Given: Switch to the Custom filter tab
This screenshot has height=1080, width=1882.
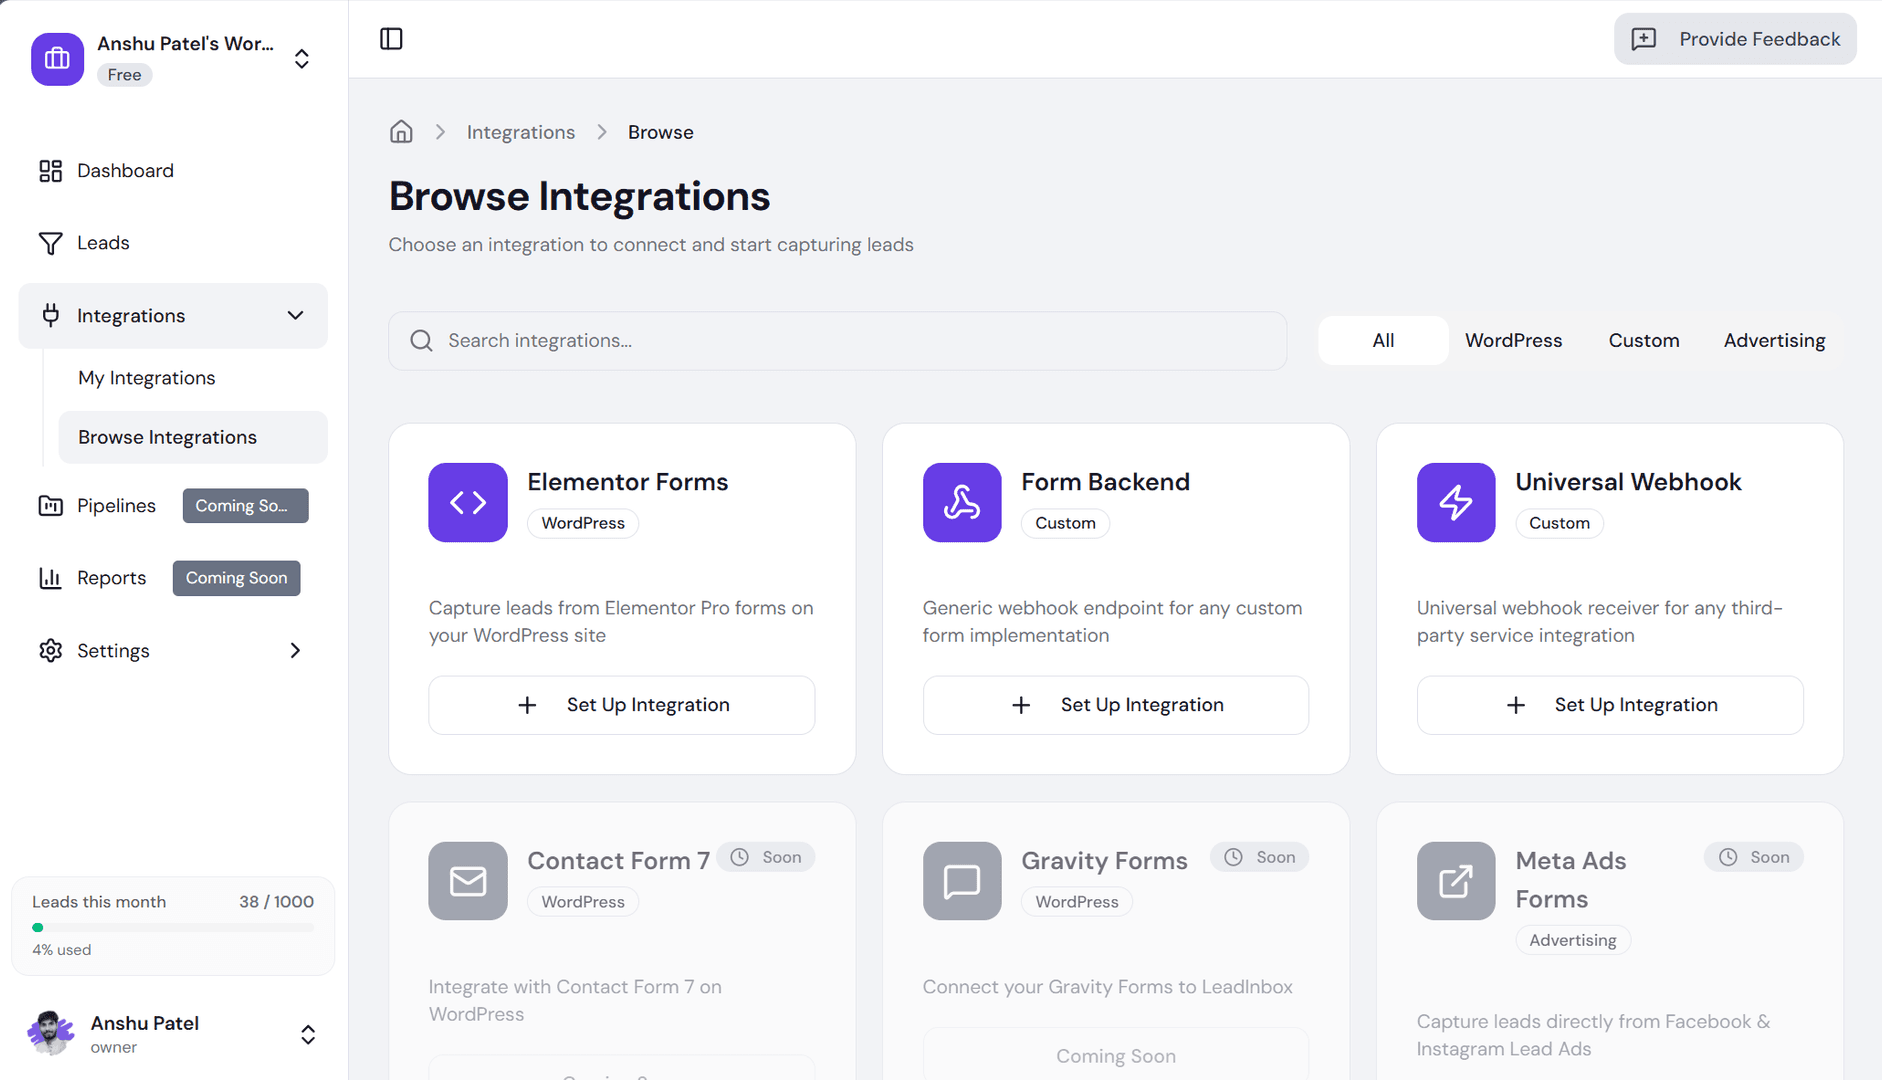Looking at the screenshot, I should [x=1643, y=341].
